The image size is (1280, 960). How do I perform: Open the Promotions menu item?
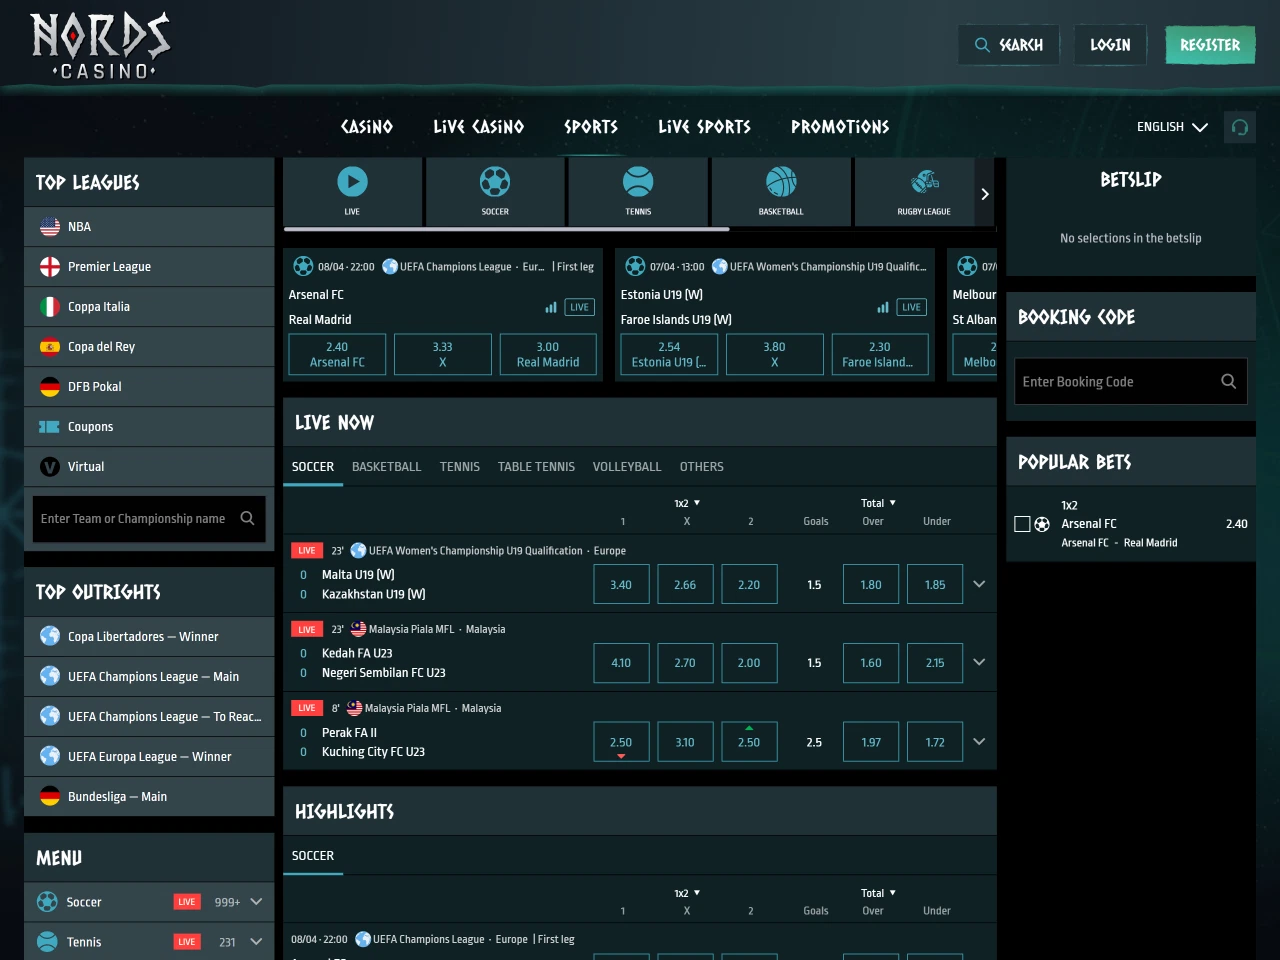tap(839, 127)
